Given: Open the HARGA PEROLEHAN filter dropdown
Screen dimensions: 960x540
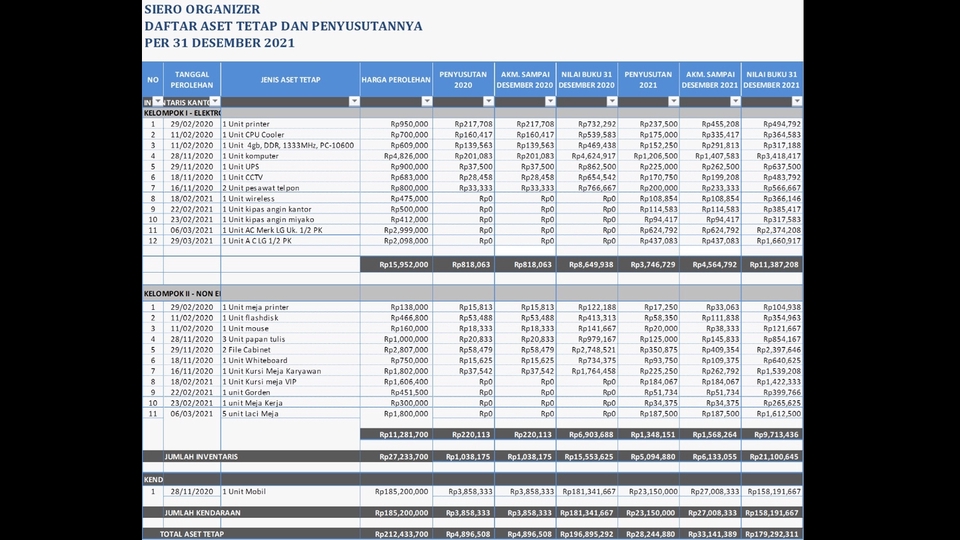Looking at the screenshot, I should tap(427, 102).
